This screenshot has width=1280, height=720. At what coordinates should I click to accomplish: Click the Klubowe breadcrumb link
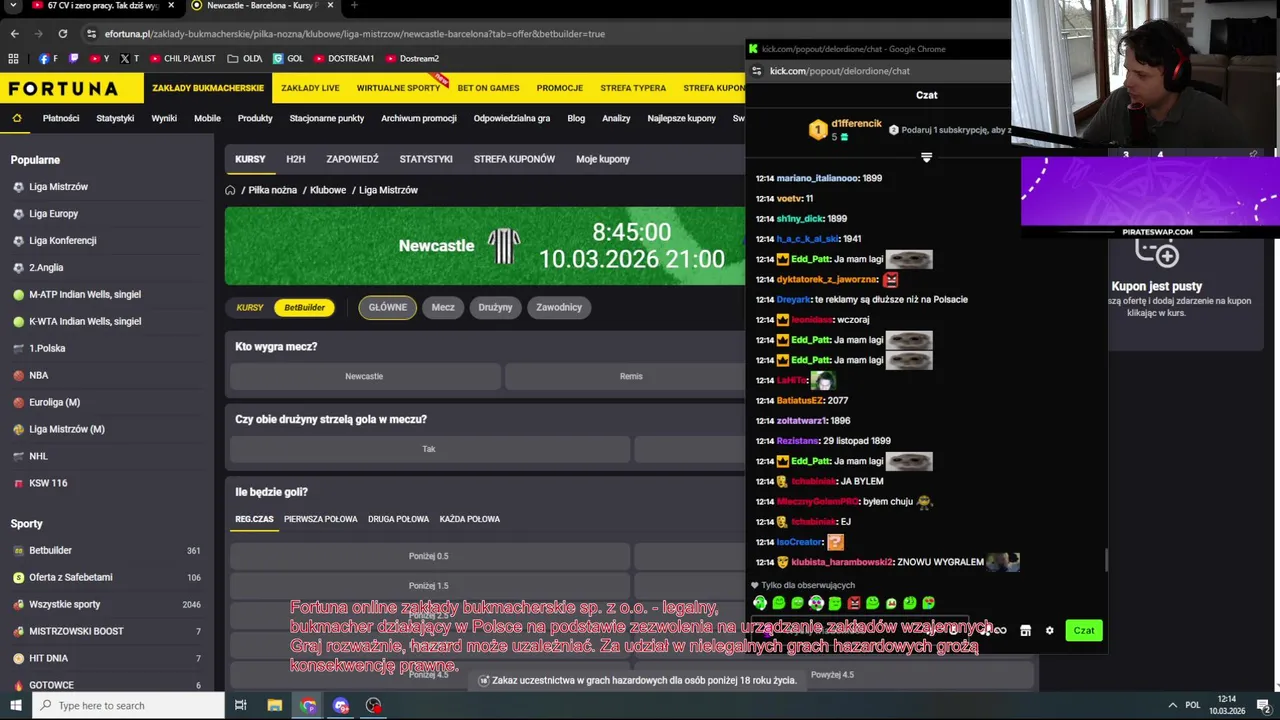(328, 190)
